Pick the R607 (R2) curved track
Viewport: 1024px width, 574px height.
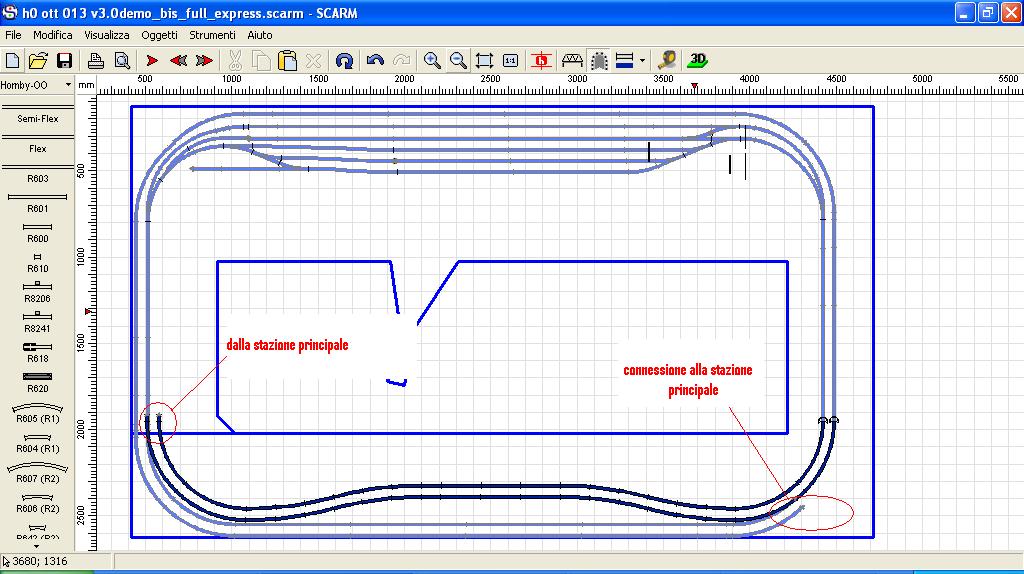(x=37, y=473)
